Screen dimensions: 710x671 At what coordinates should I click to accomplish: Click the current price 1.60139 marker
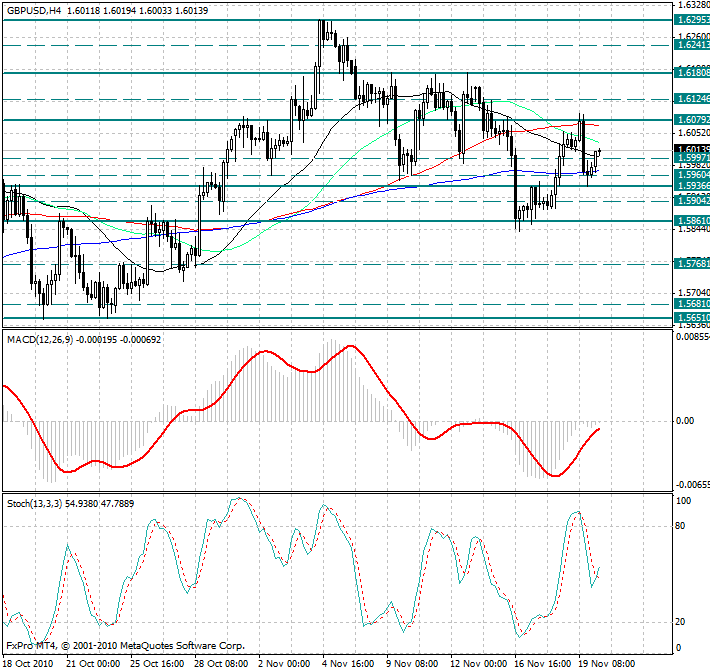point(692,149)
